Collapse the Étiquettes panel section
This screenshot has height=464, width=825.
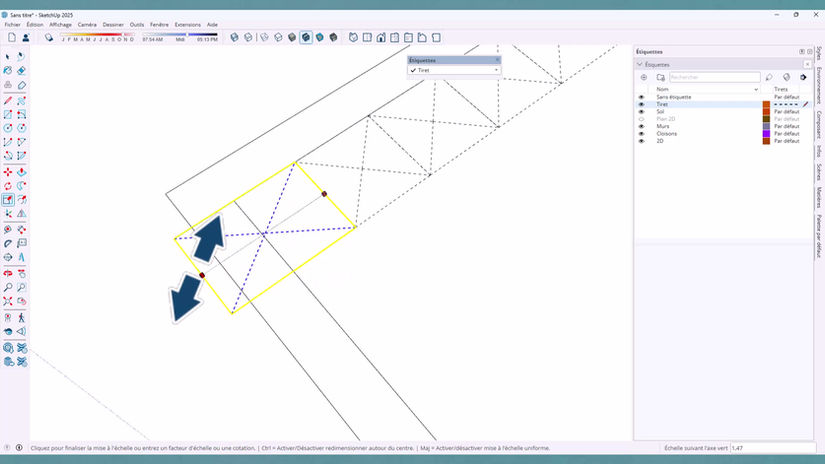click(x=640, y=64)
